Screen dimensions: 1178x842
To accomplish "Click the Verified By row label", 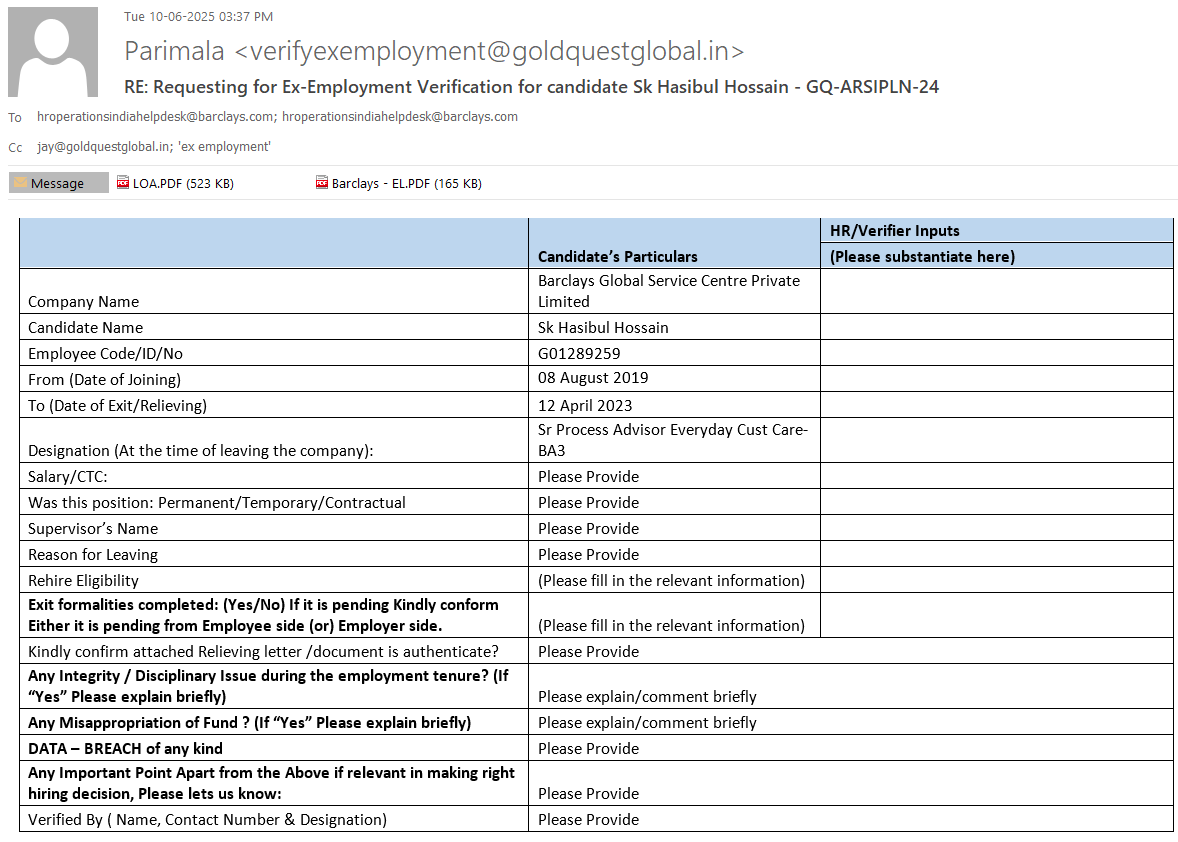I will coord(207,819).
